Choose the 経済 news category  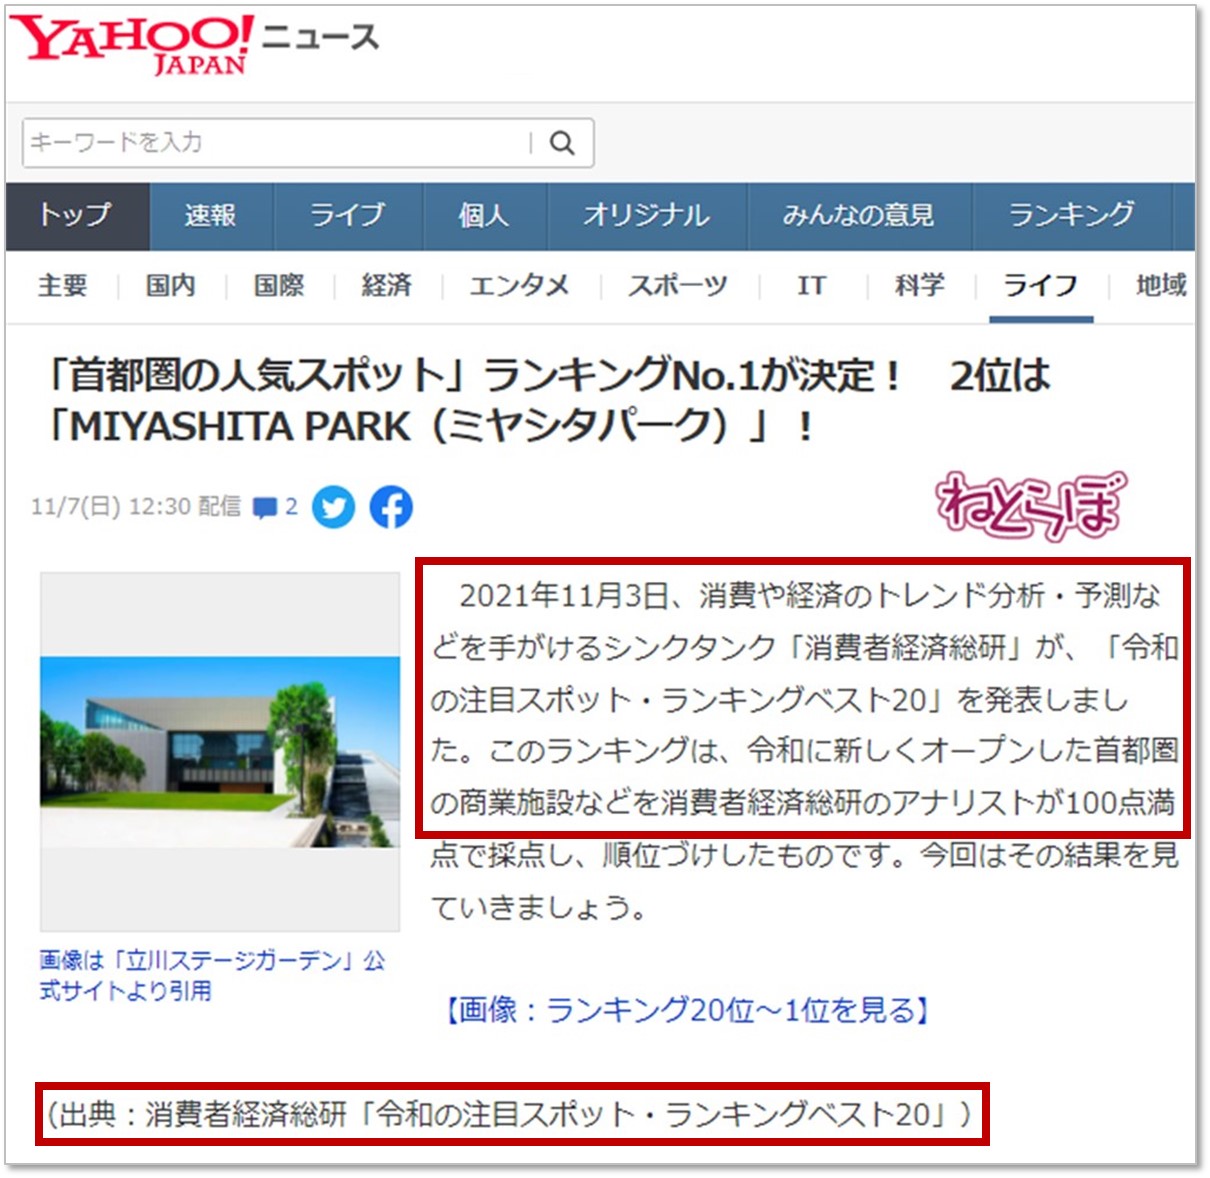[x=386, y=286]
